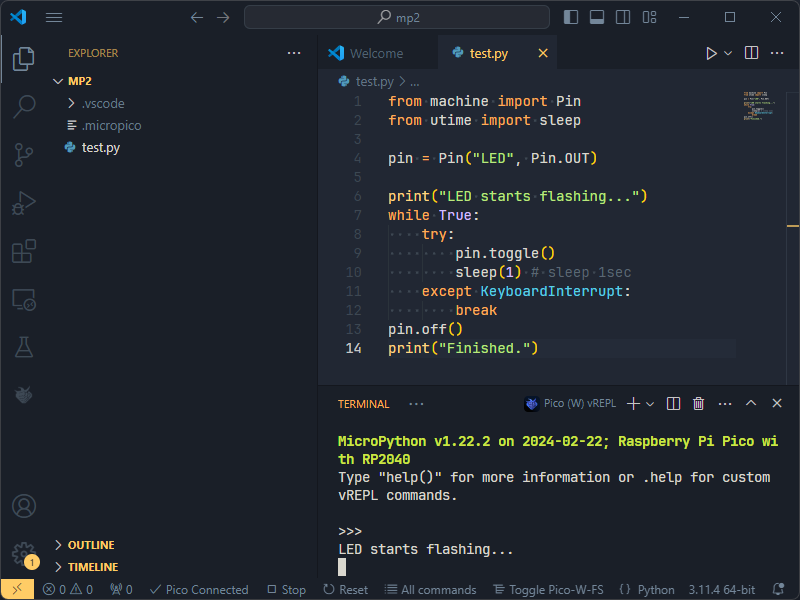
Task: Click the Stop button in status bar
Action: point(285,590)
